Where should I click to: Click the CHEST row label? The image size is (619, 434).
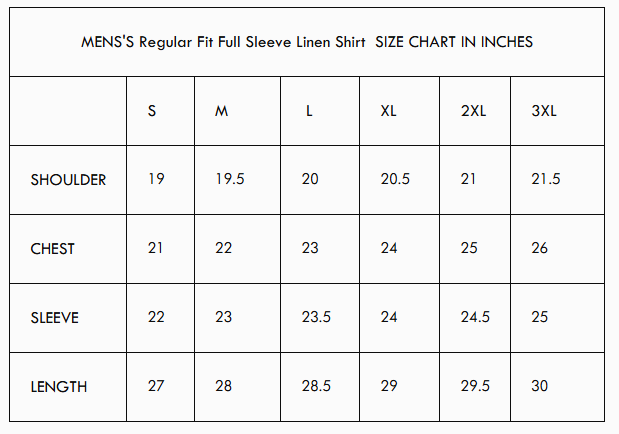tap(53, 249)
